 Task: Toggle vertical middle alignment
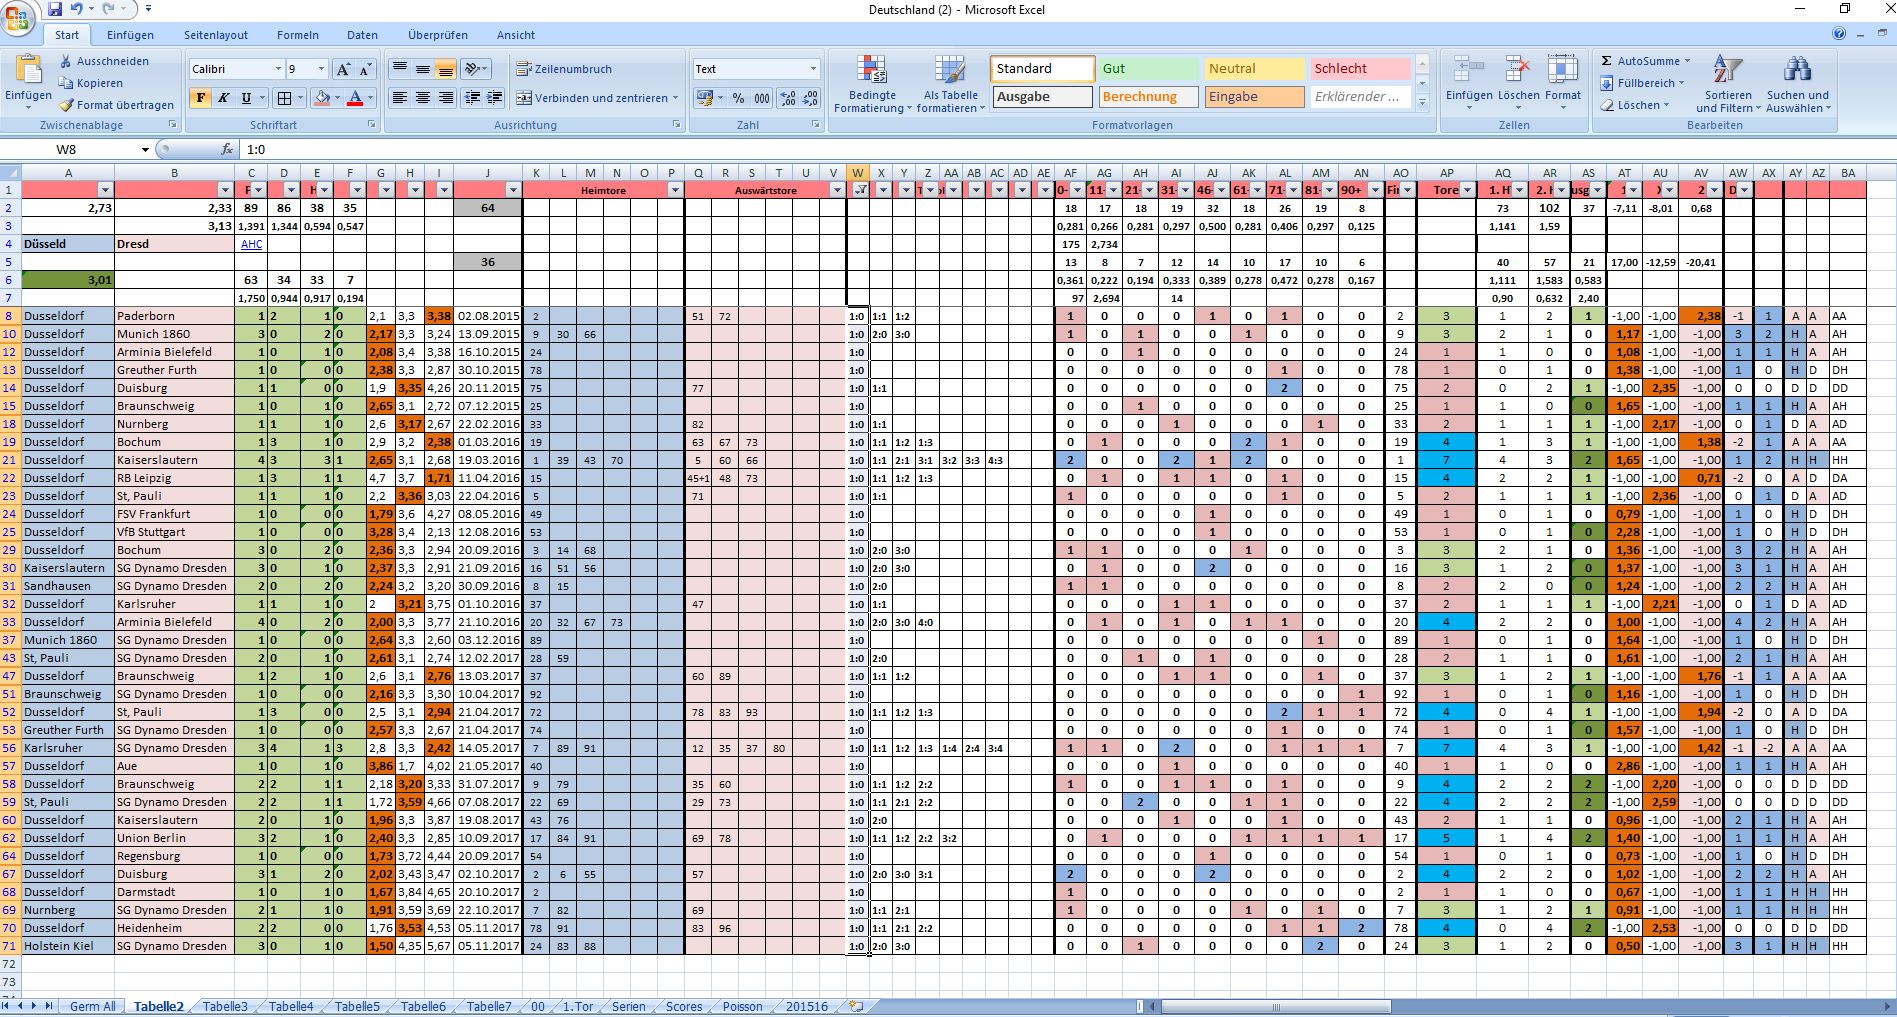[x=423, y=69]
